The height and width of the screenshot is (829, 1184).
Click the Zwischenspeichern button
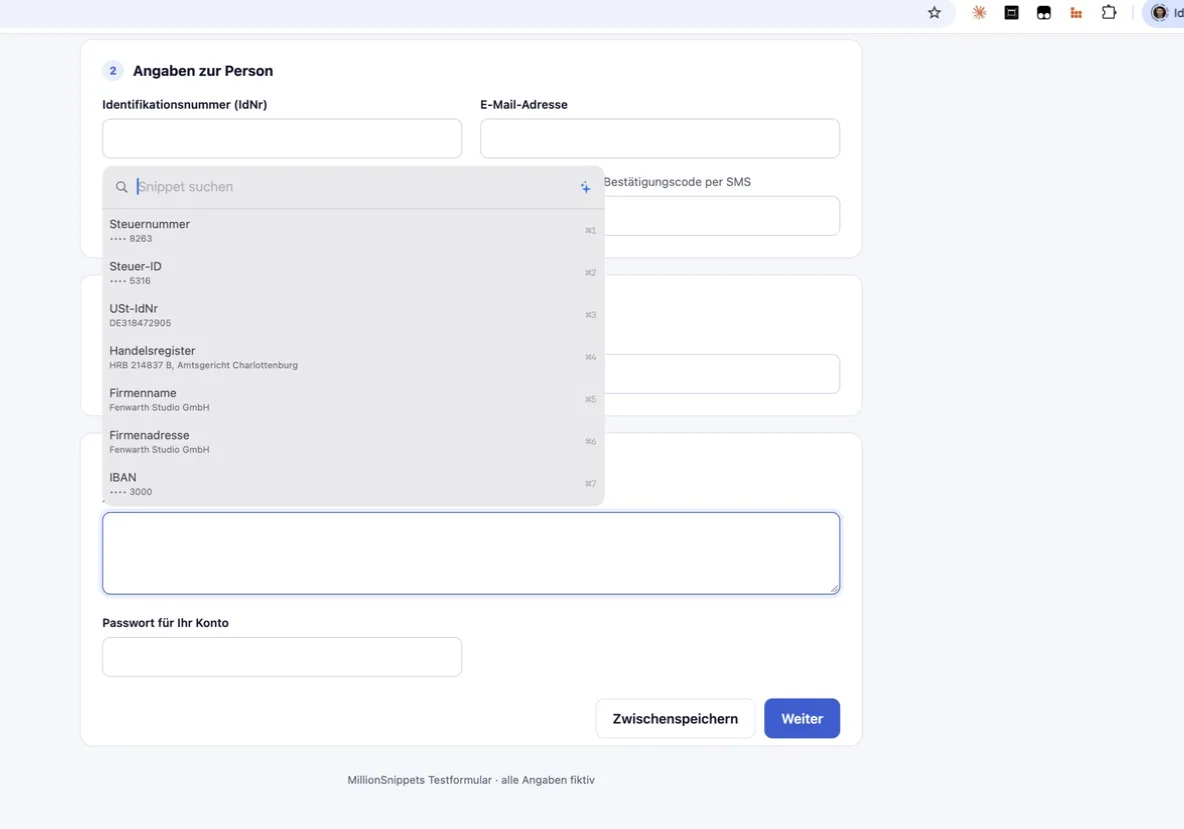click(675, 719)
